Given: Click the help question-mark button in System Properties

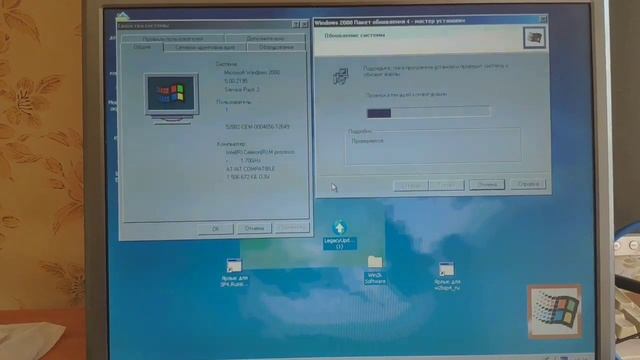Looking at the screenshot, I should 296,24.
